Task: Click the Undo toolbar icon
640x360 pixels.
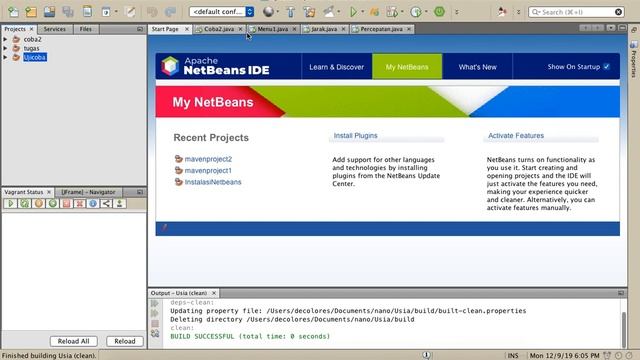Action: 152,12
